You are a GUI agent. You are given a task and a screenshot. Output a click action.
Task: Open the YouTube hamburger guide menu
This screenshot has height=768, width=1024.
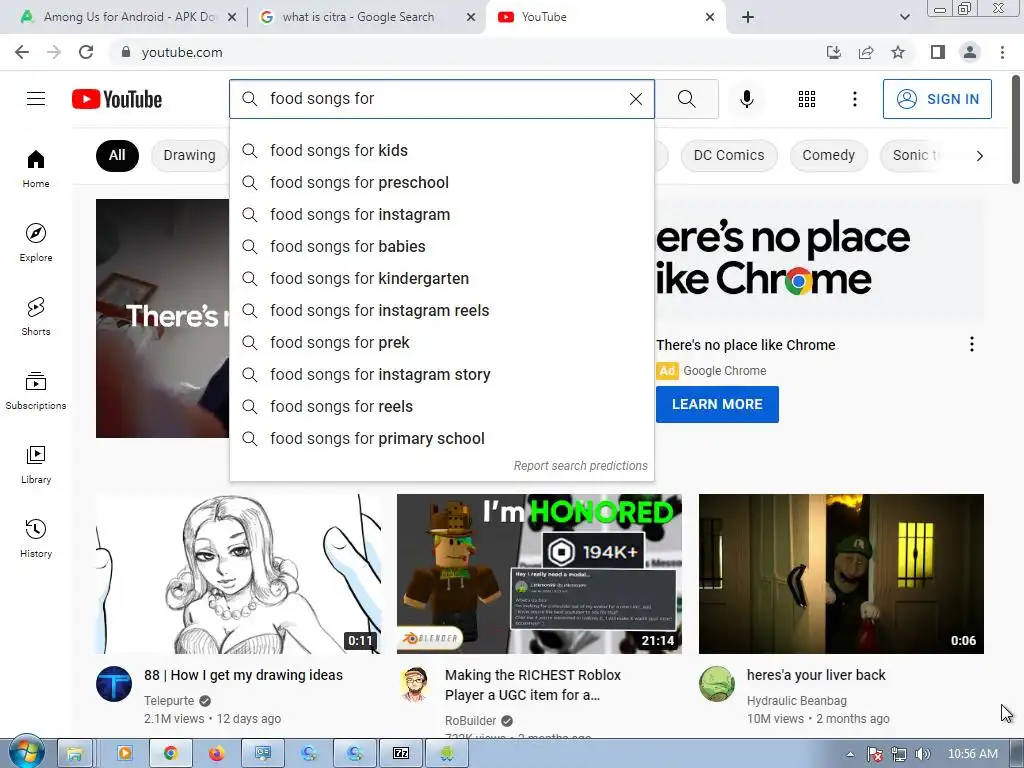click(36, 99)
